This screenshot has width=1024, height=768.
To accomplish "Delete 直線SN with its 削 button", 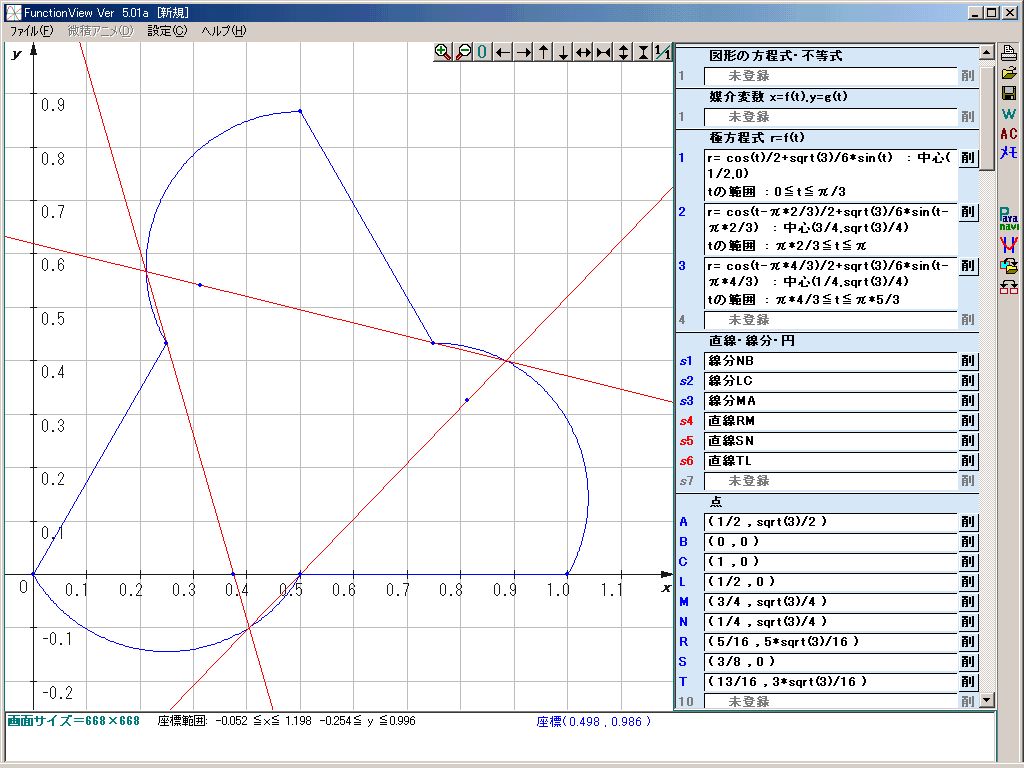I will [x=968, y=441].
